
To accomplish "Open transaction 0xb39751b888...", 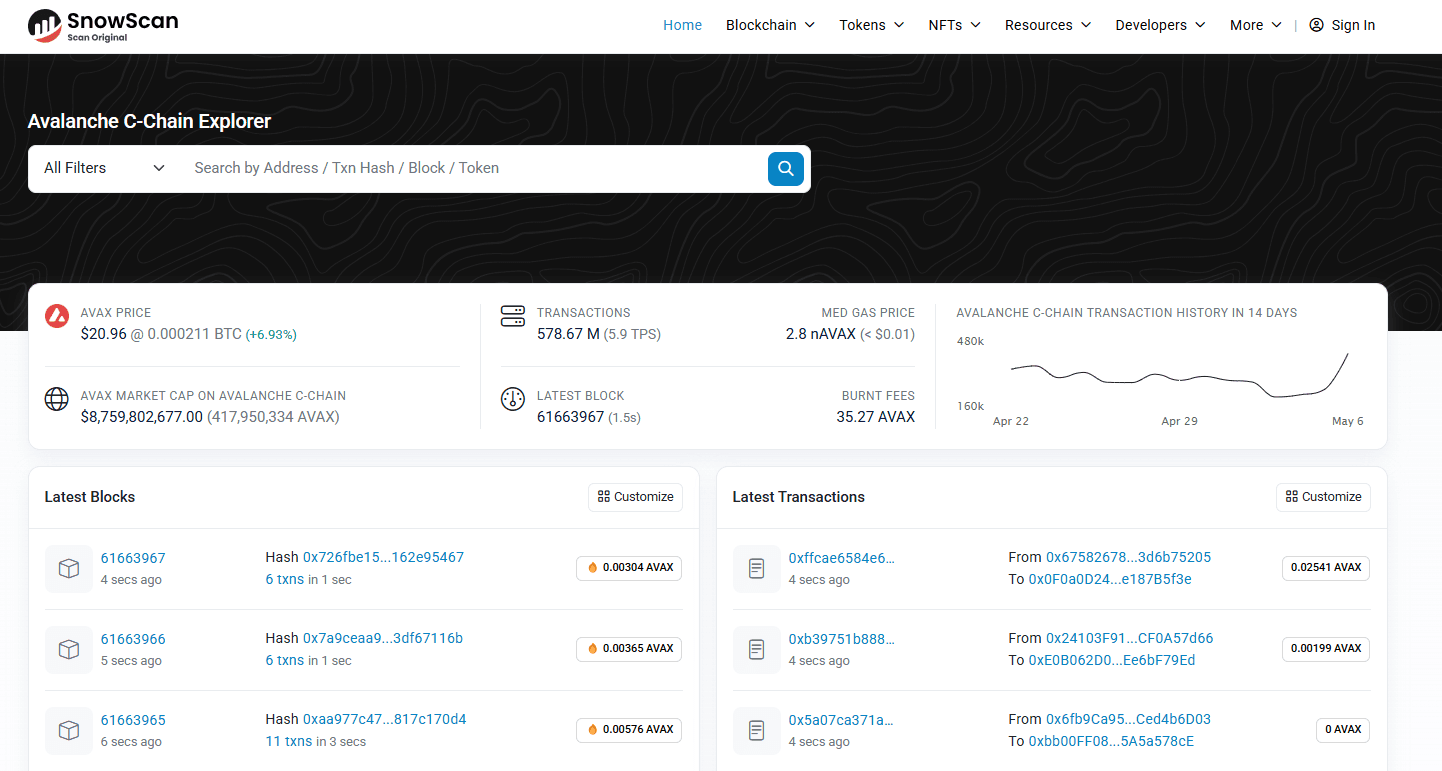I will 841,639.
